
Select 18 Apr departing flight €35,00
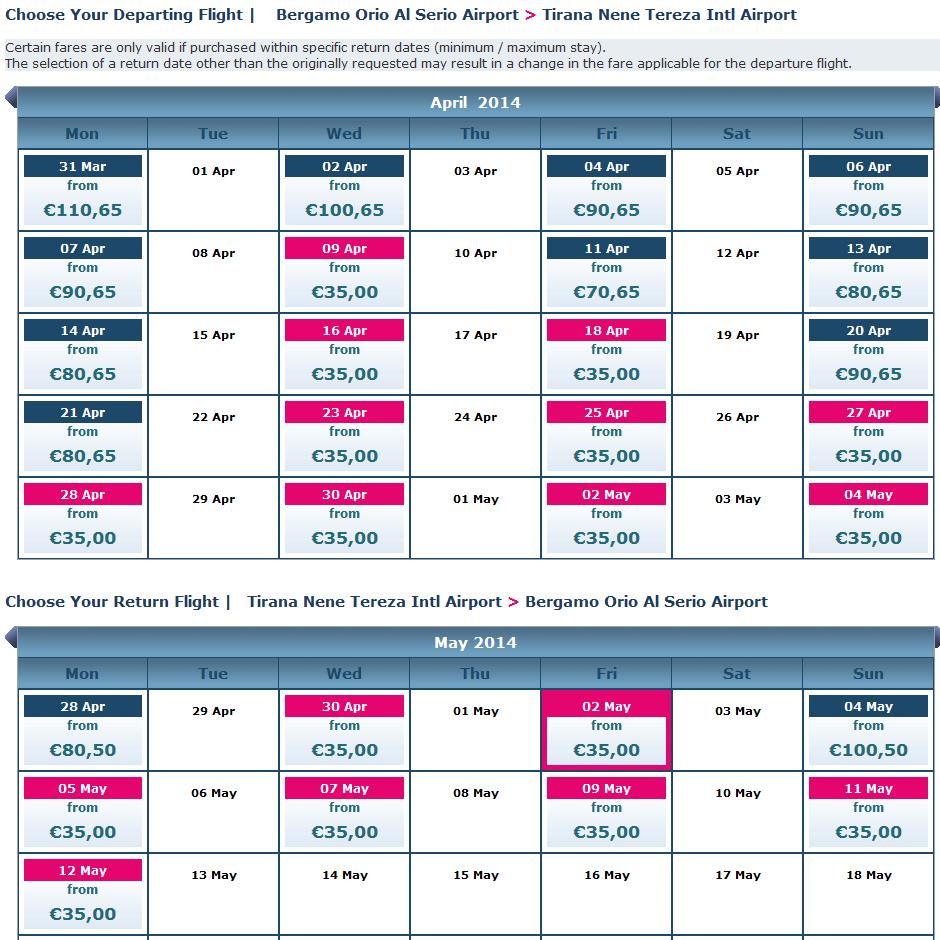[x=606, y=354]
